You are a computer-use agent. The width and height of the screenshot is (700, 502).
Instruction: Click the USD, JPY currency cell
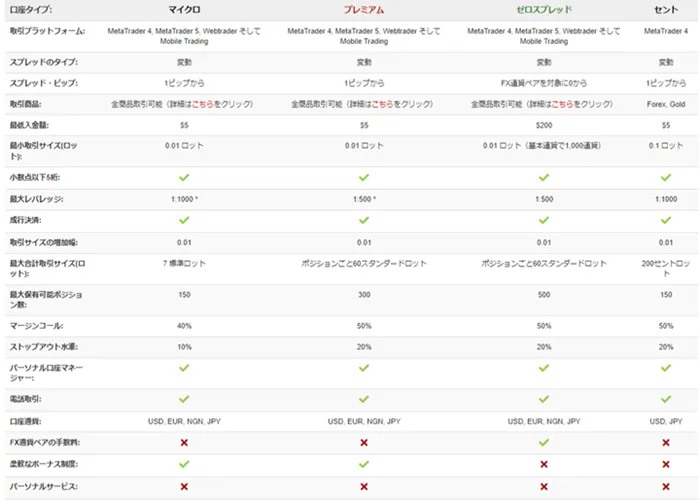(x=666, y=421)
